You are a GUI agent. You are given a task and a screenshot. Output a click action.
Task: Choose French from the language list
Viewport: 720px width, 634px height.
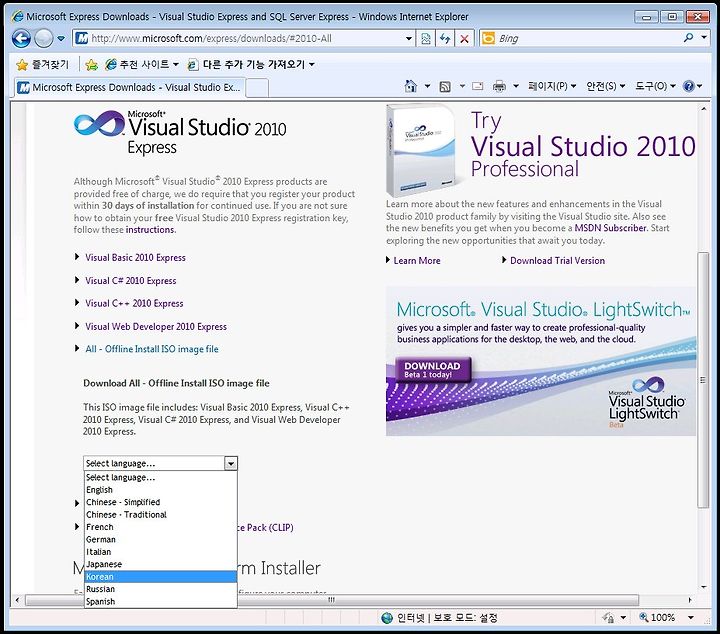(161, 527)
